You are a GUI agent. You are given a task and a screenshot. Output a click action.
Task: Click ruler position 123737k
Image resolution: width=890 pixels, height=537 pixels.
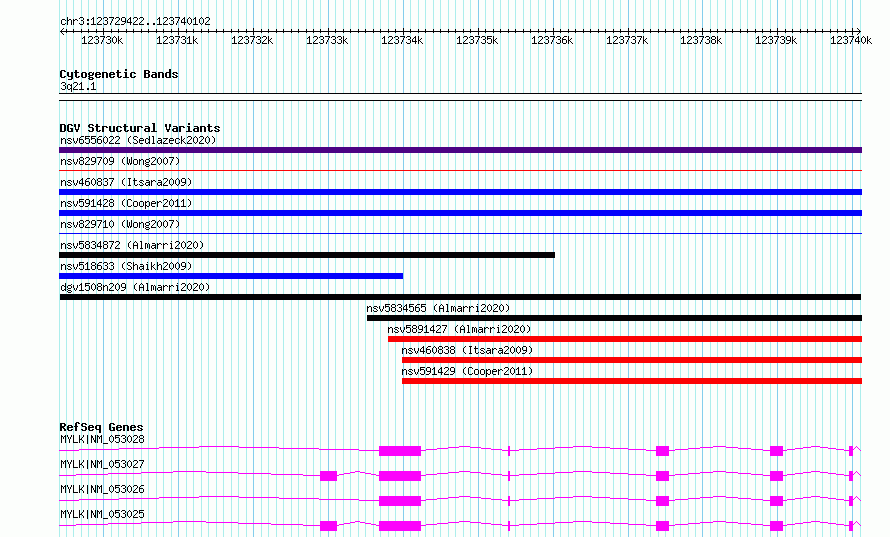pyautogui.click(x=627, y=40)
